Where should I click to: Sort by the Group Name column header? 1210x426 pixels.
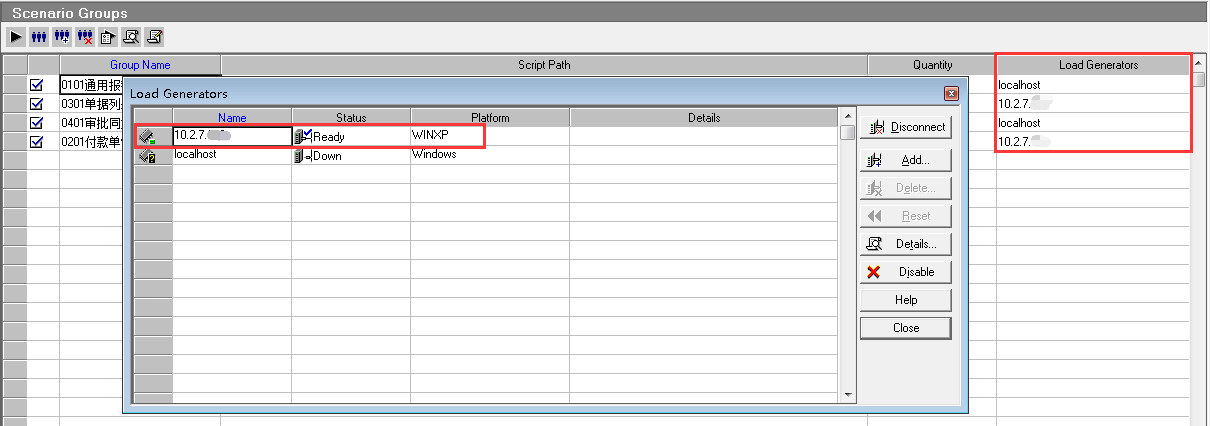coord(140,65)
